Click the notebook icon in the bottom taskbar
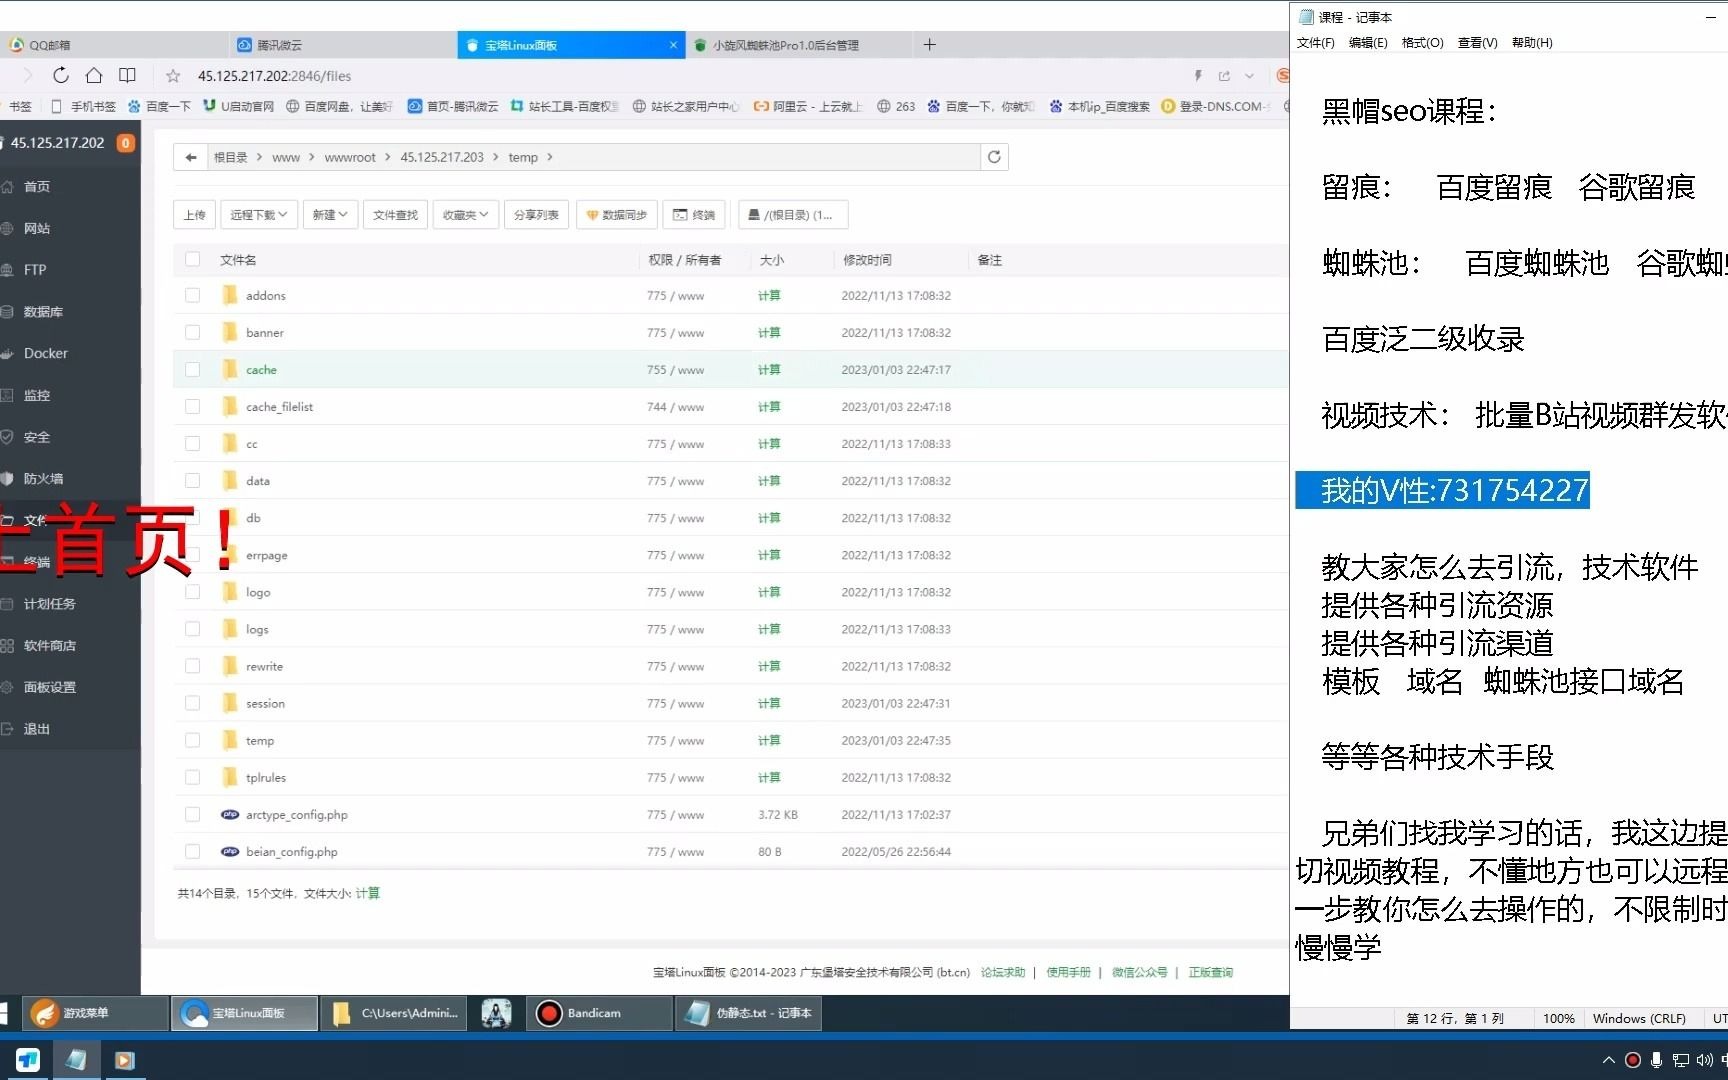 tap(76, 1060)
